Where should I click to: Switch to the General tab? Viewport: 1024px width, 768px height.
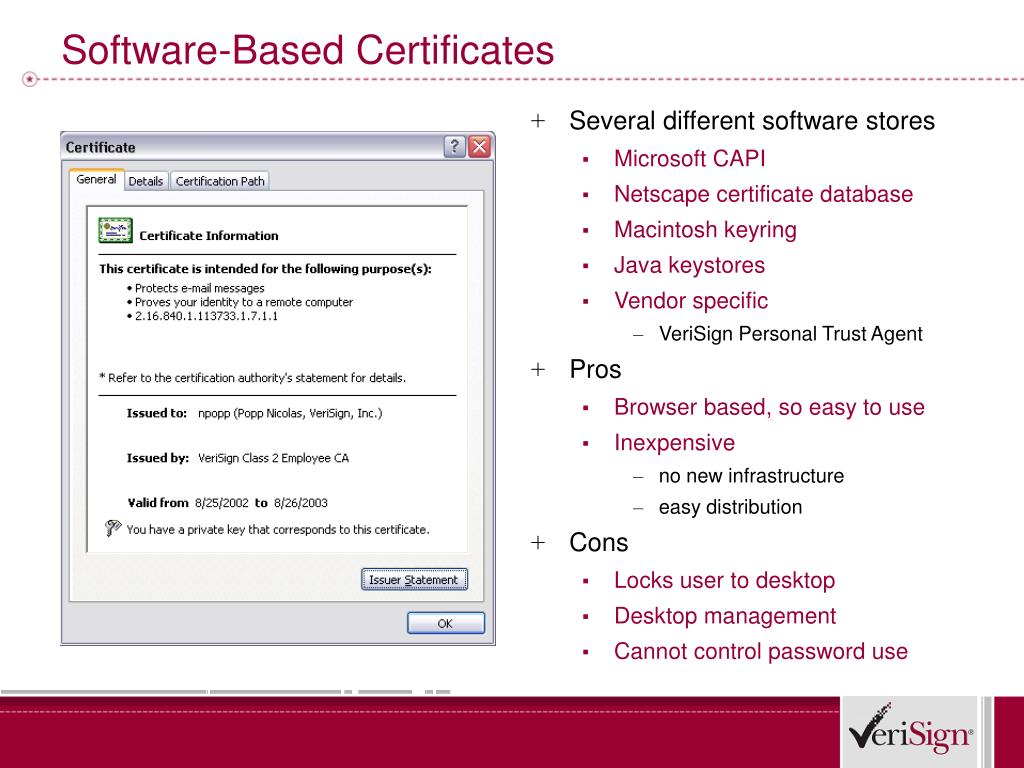tap(96, 180)
